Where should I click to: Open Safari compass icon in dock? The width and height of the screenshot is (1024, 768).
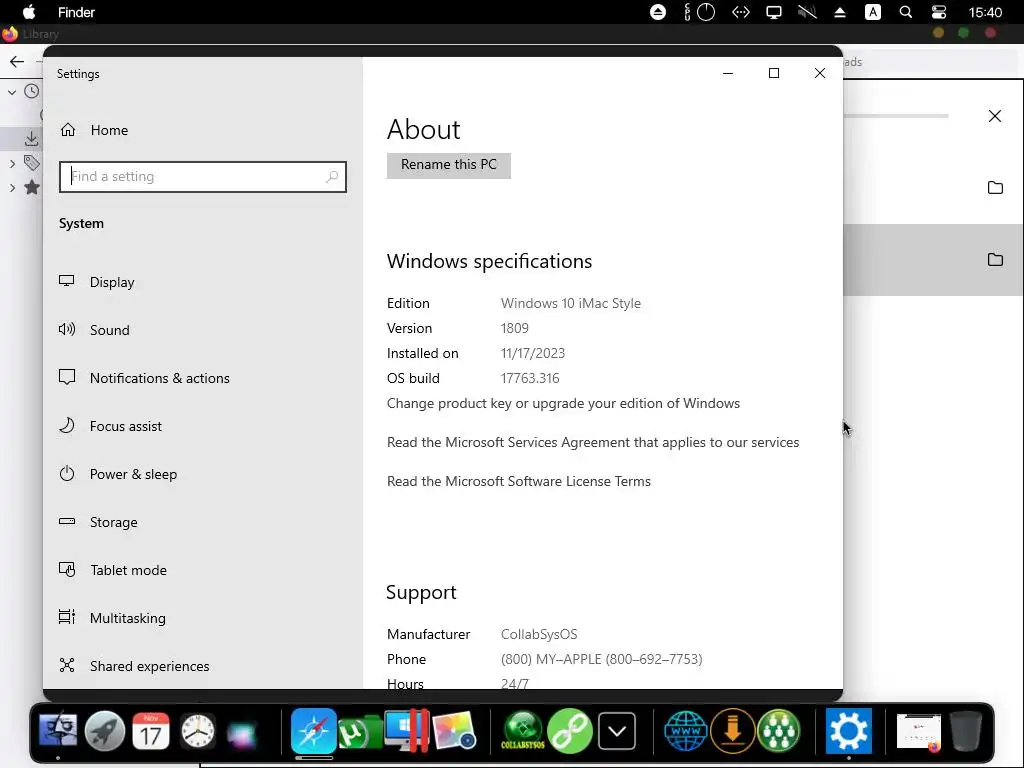314,730
